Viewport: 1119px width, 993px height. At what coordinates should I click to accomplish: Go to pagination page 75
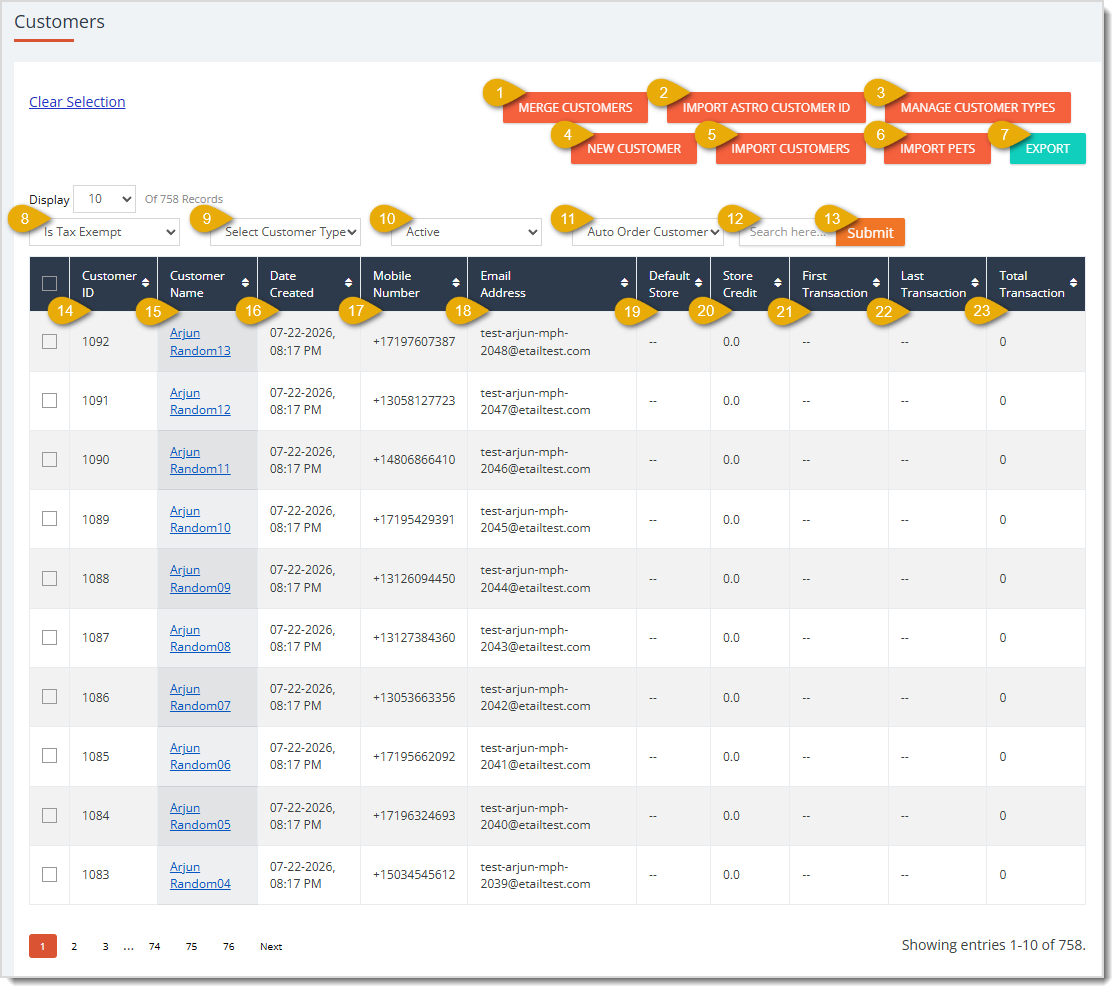click(192, 947)
